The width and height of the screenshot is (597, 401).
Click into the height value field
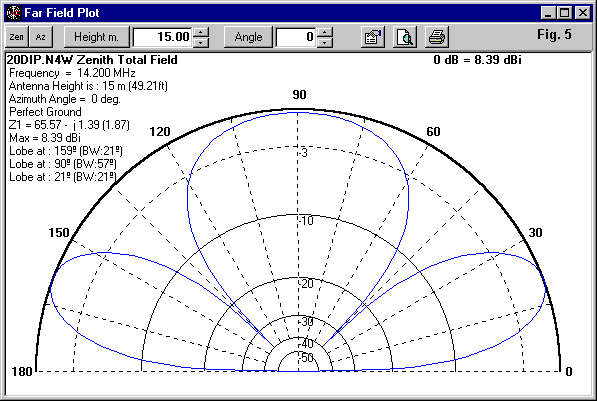[x=163, y=37]
